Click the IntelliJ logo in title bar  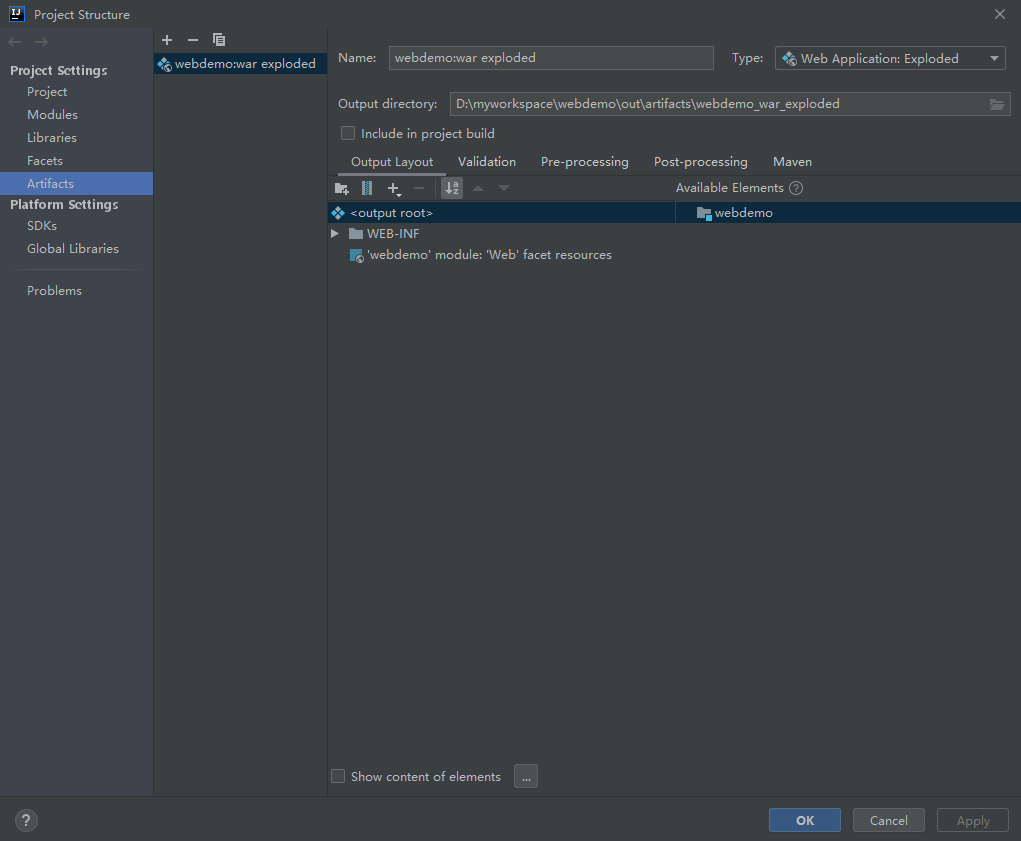(x=16, y=14)
